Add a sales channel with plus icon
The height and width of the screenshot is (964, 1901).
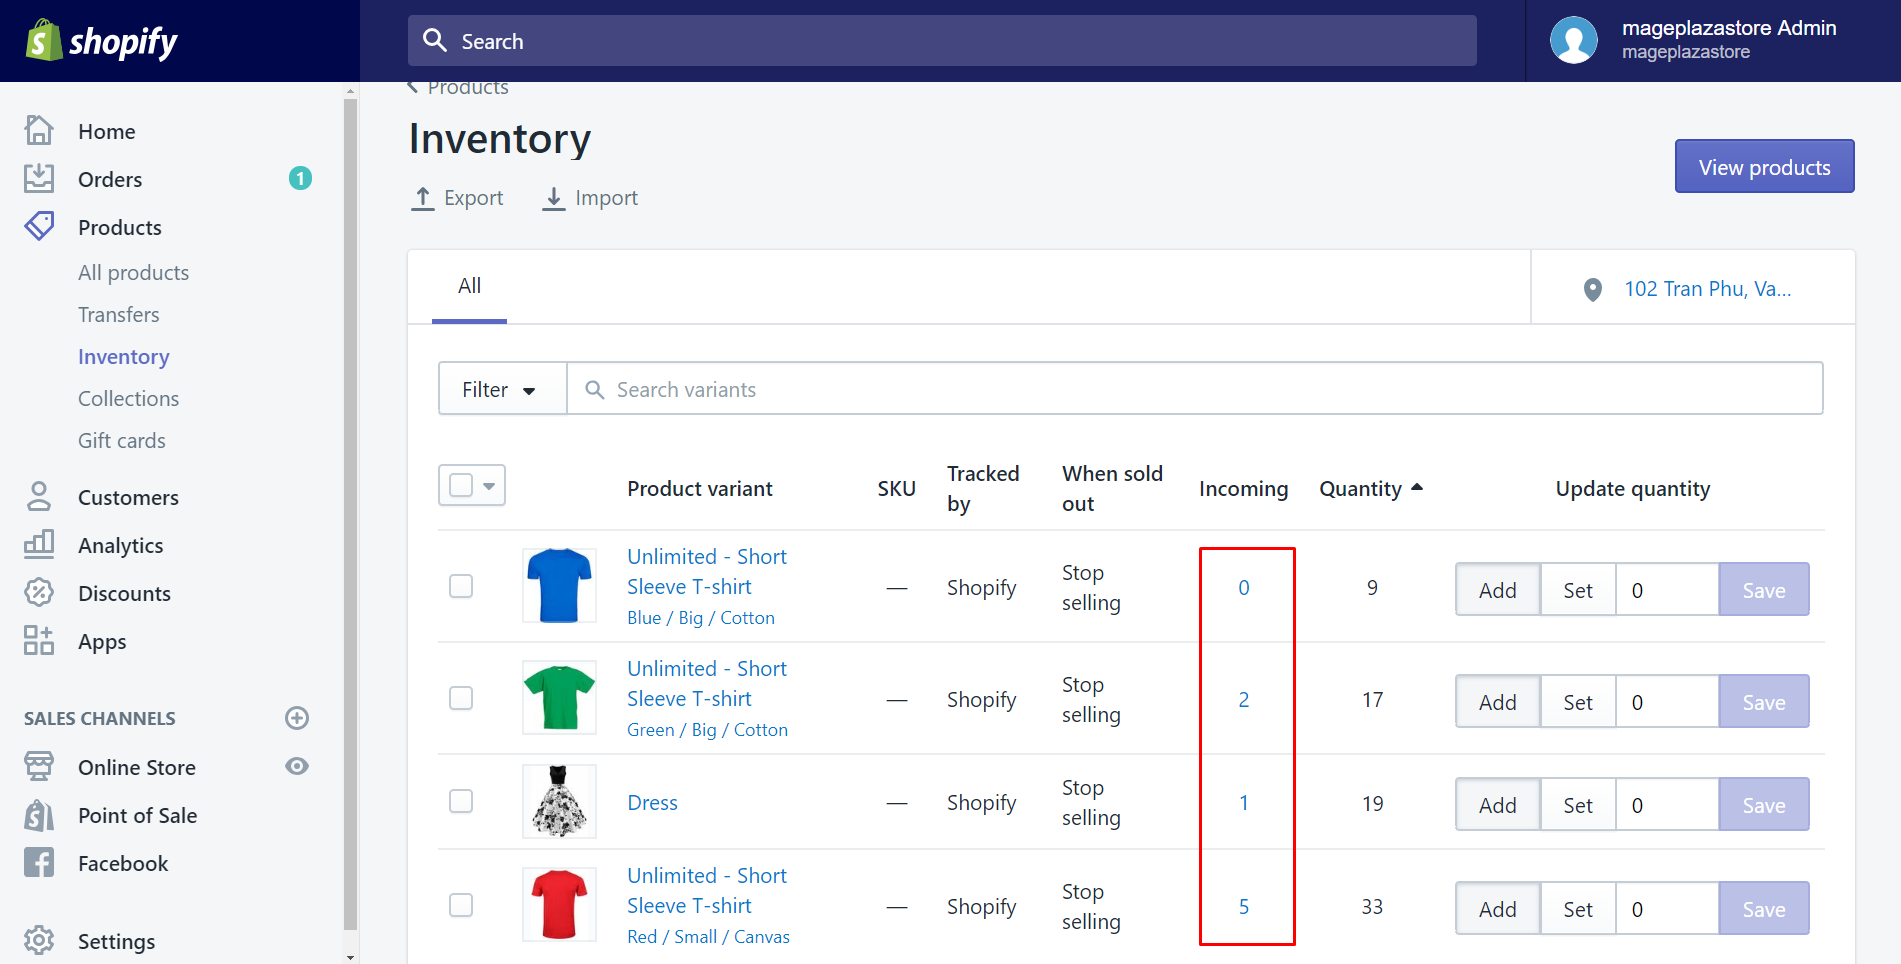coord(297,718)
